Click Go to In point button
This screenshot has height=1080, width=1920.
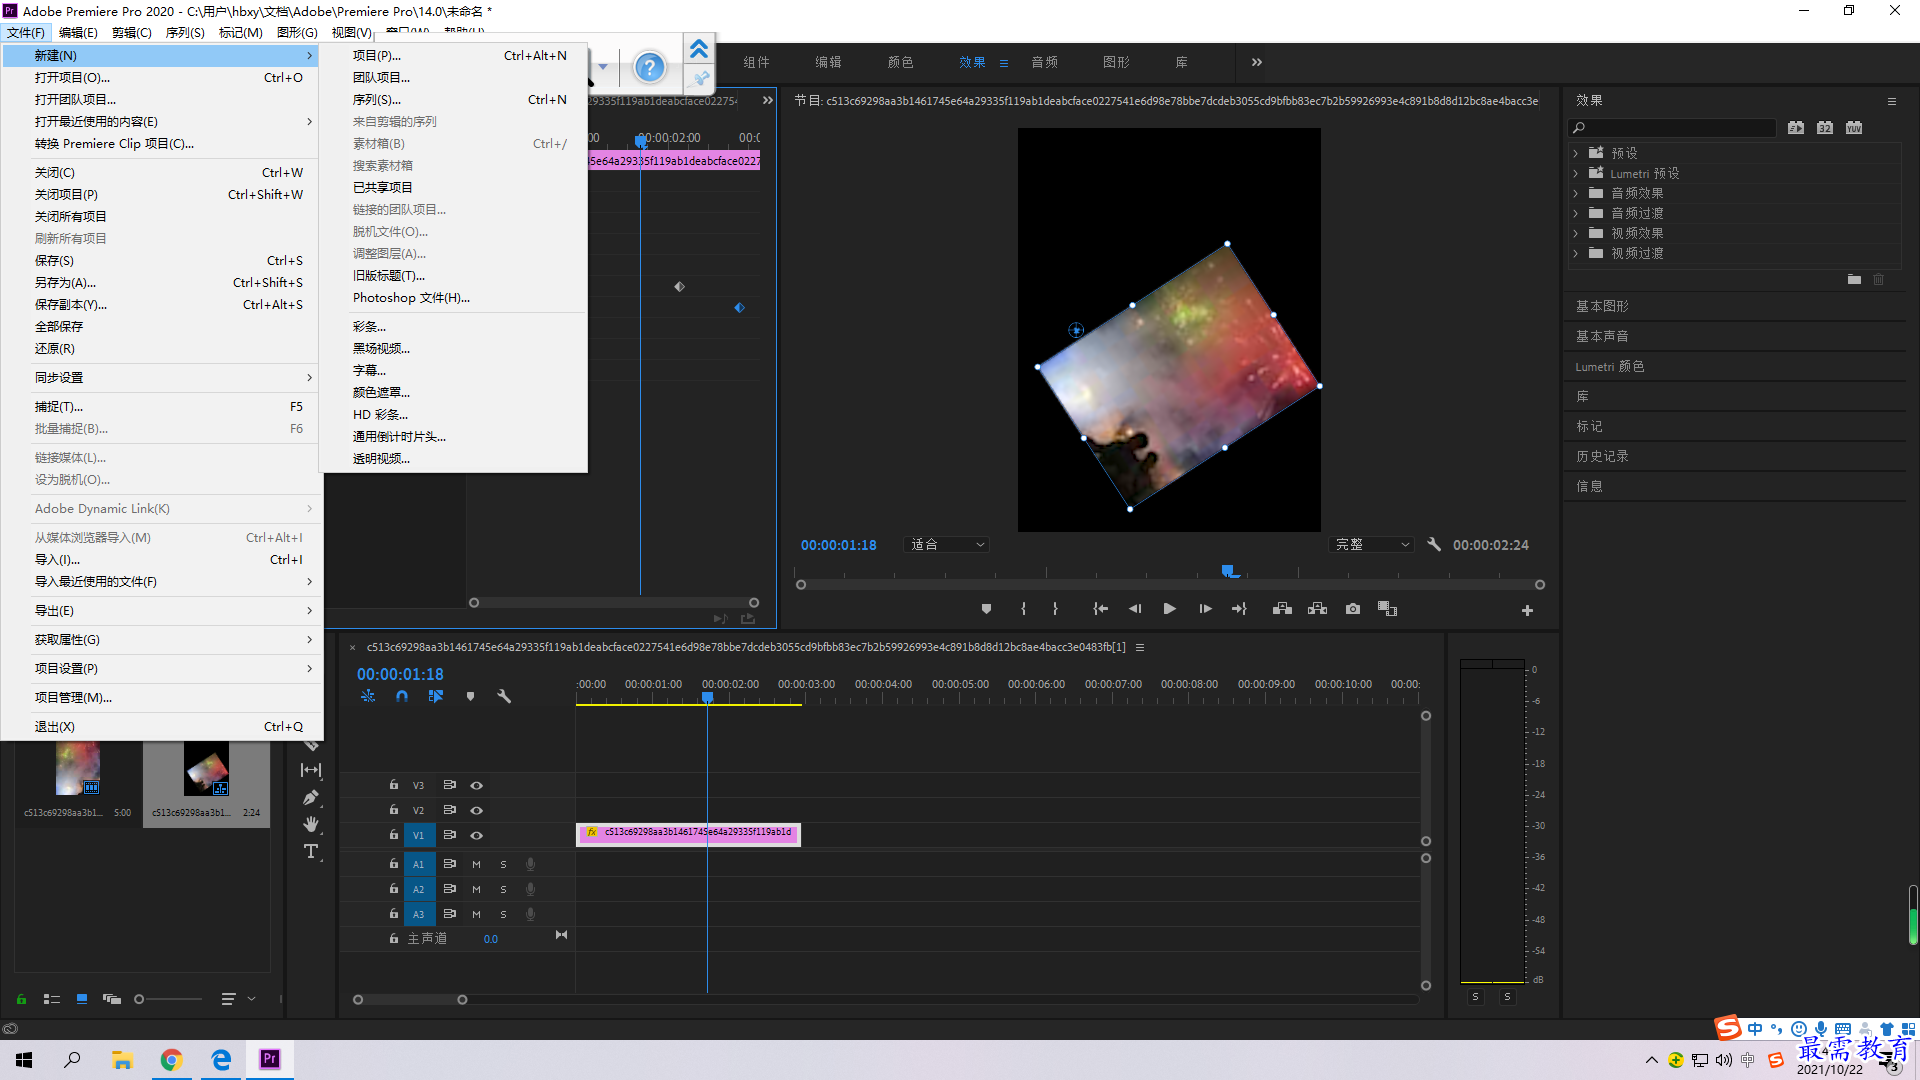pos(1100,609)
